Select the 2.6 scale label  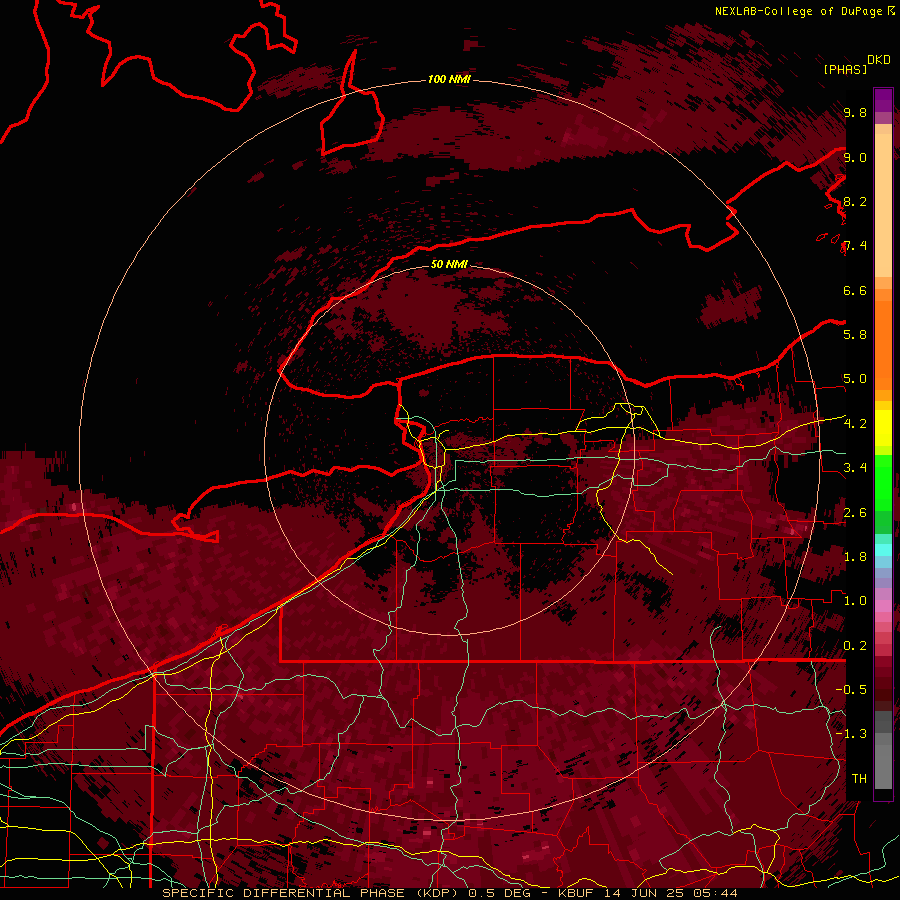click(855, 513)
